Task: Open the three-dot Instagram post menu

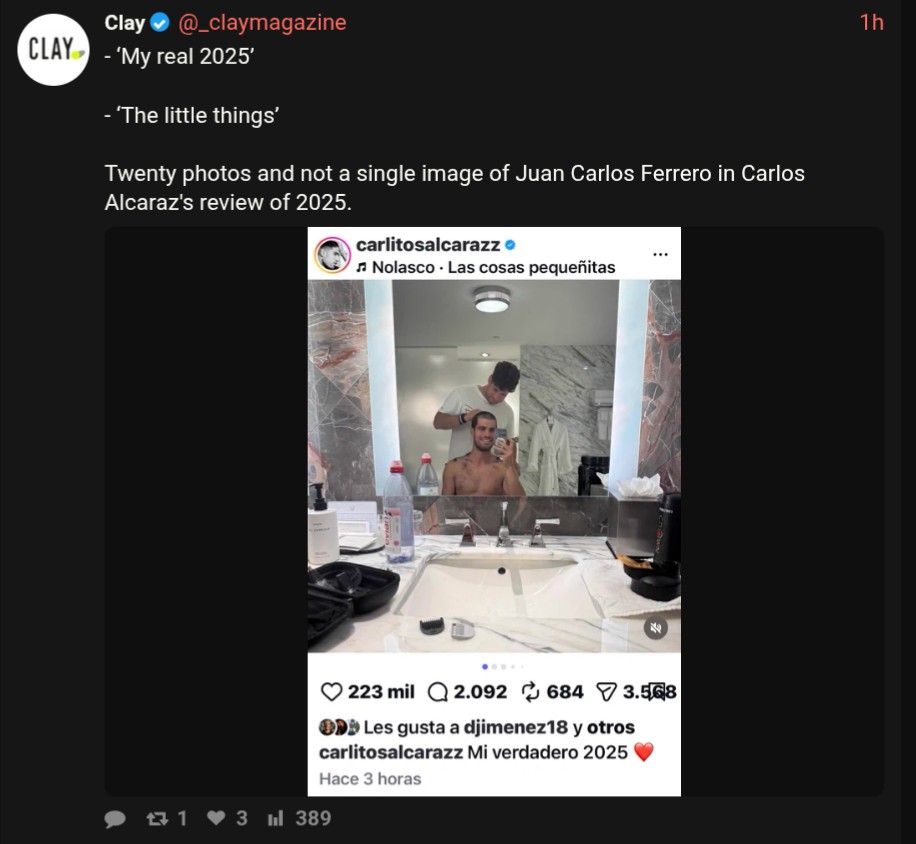Action: point(660,254)
